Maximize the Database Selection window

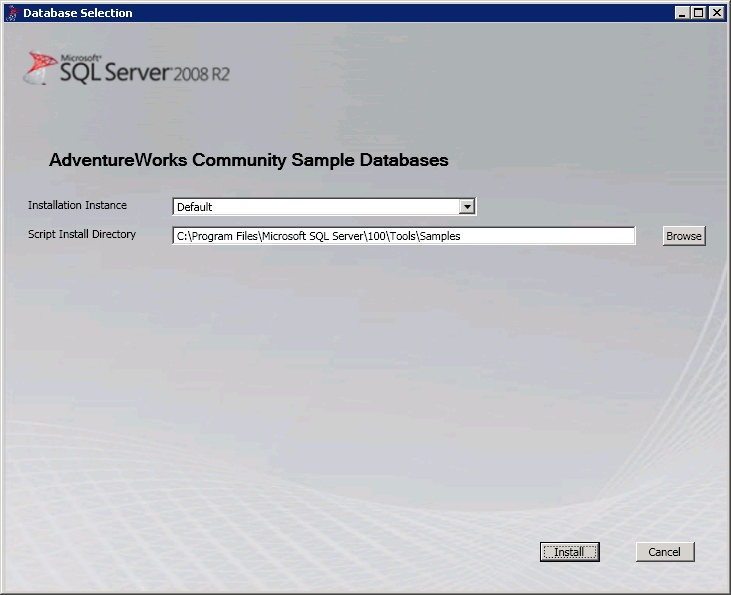pyautogui.click(x=699, y=13)
